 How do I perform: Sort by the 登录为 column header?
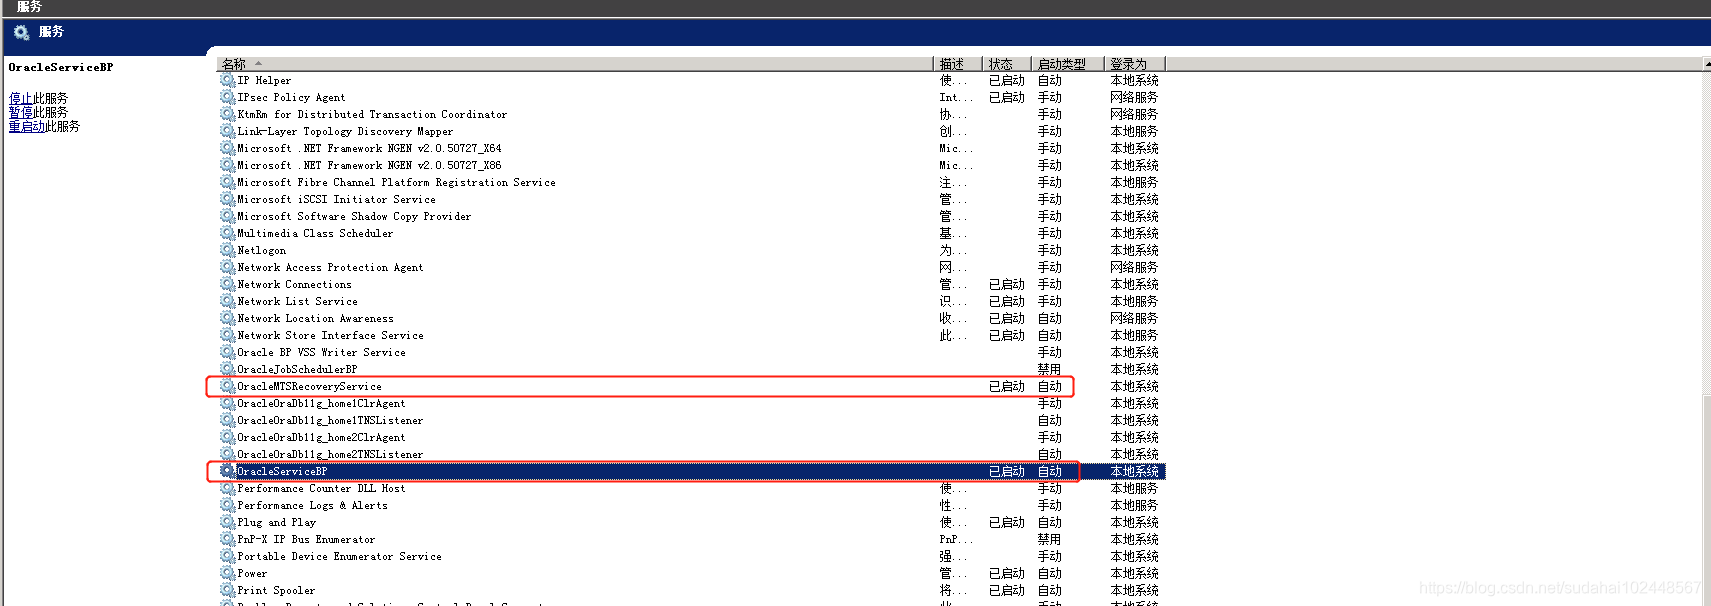point(1135,64)
